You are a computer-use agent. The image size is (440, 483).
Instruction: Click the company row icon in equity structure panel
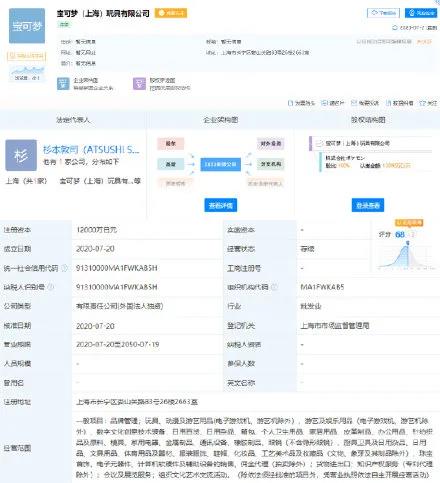[319, 144]
